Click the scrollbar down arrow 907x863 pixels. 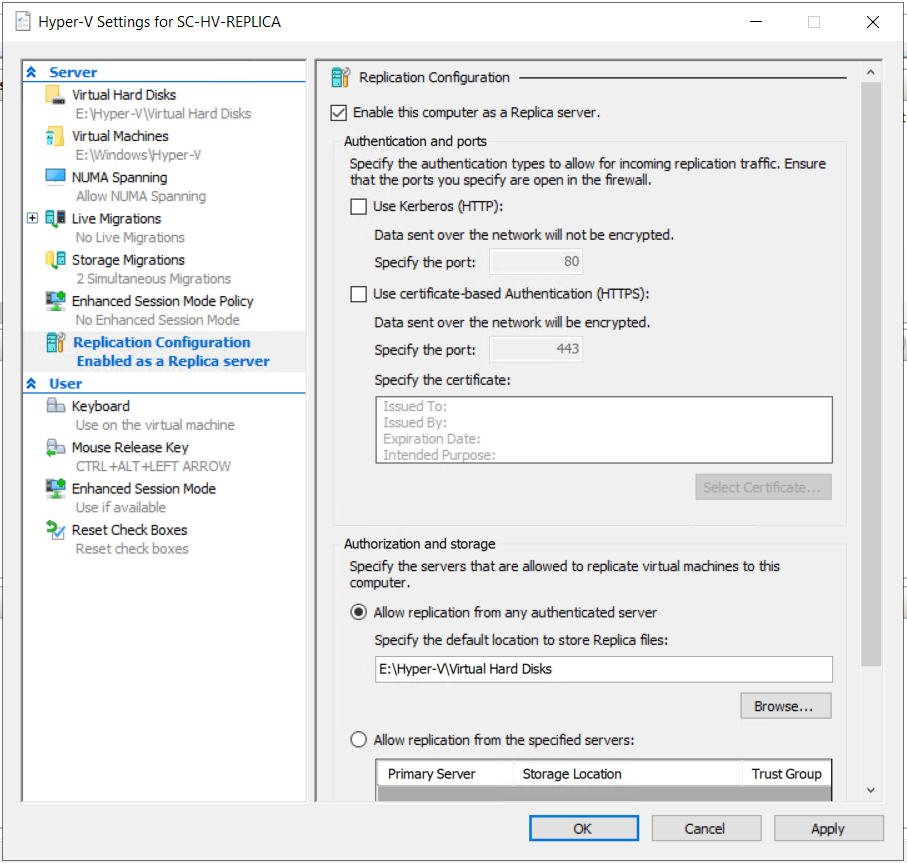point(871,790)
